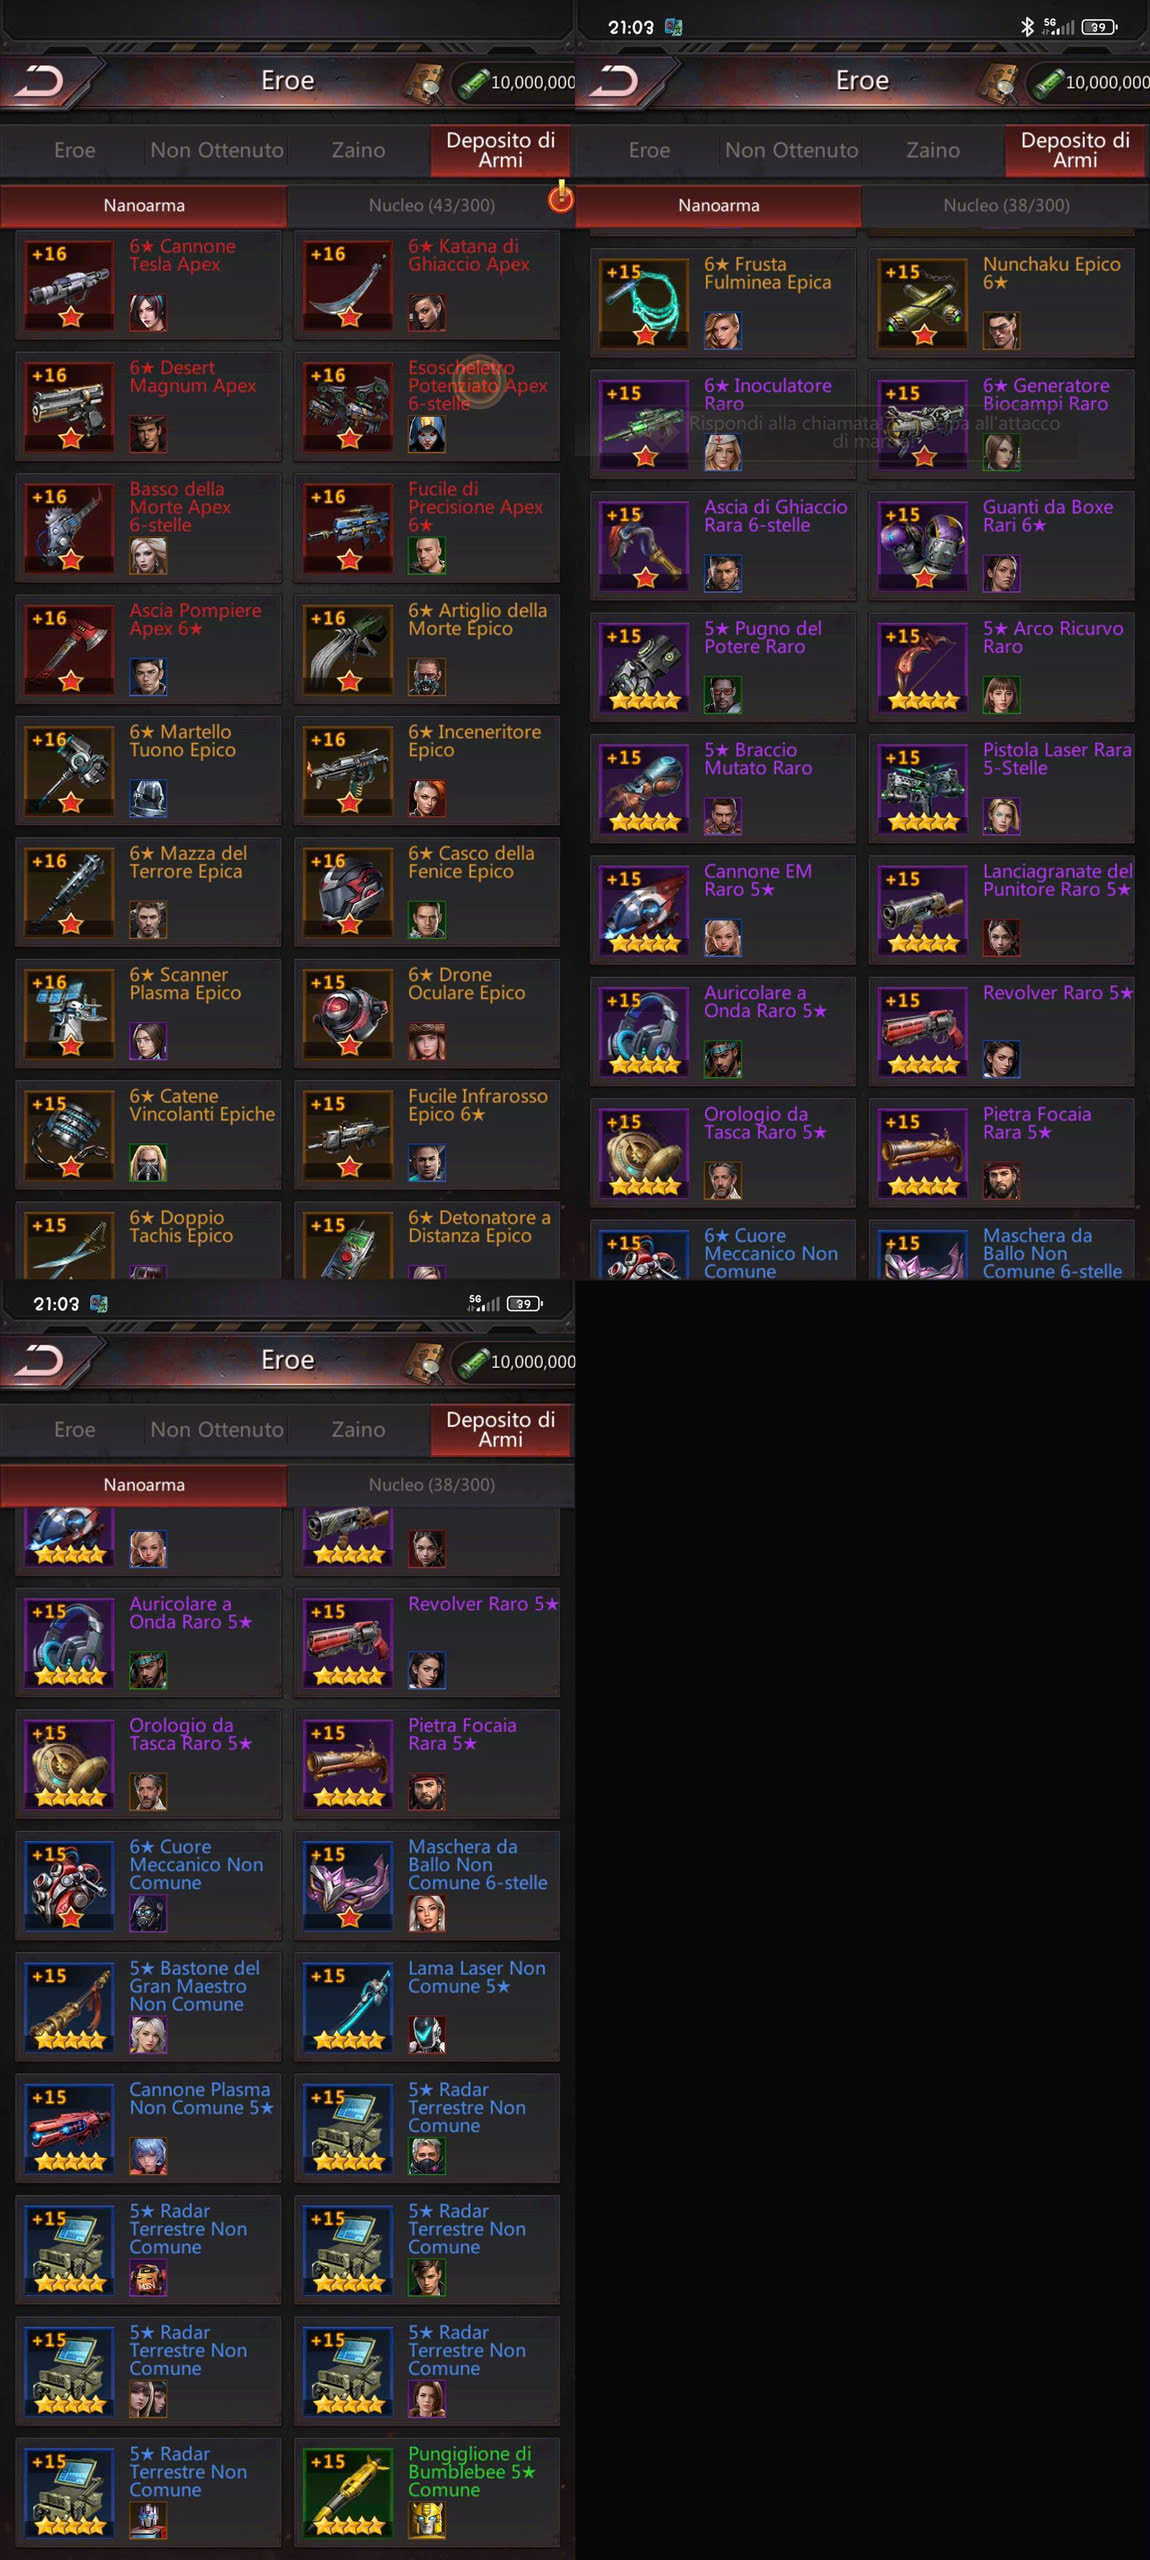1150x2560 pixels.
Task: Click hero portrait under Desert Magnum Apex
Action: (x=148, y=434)
